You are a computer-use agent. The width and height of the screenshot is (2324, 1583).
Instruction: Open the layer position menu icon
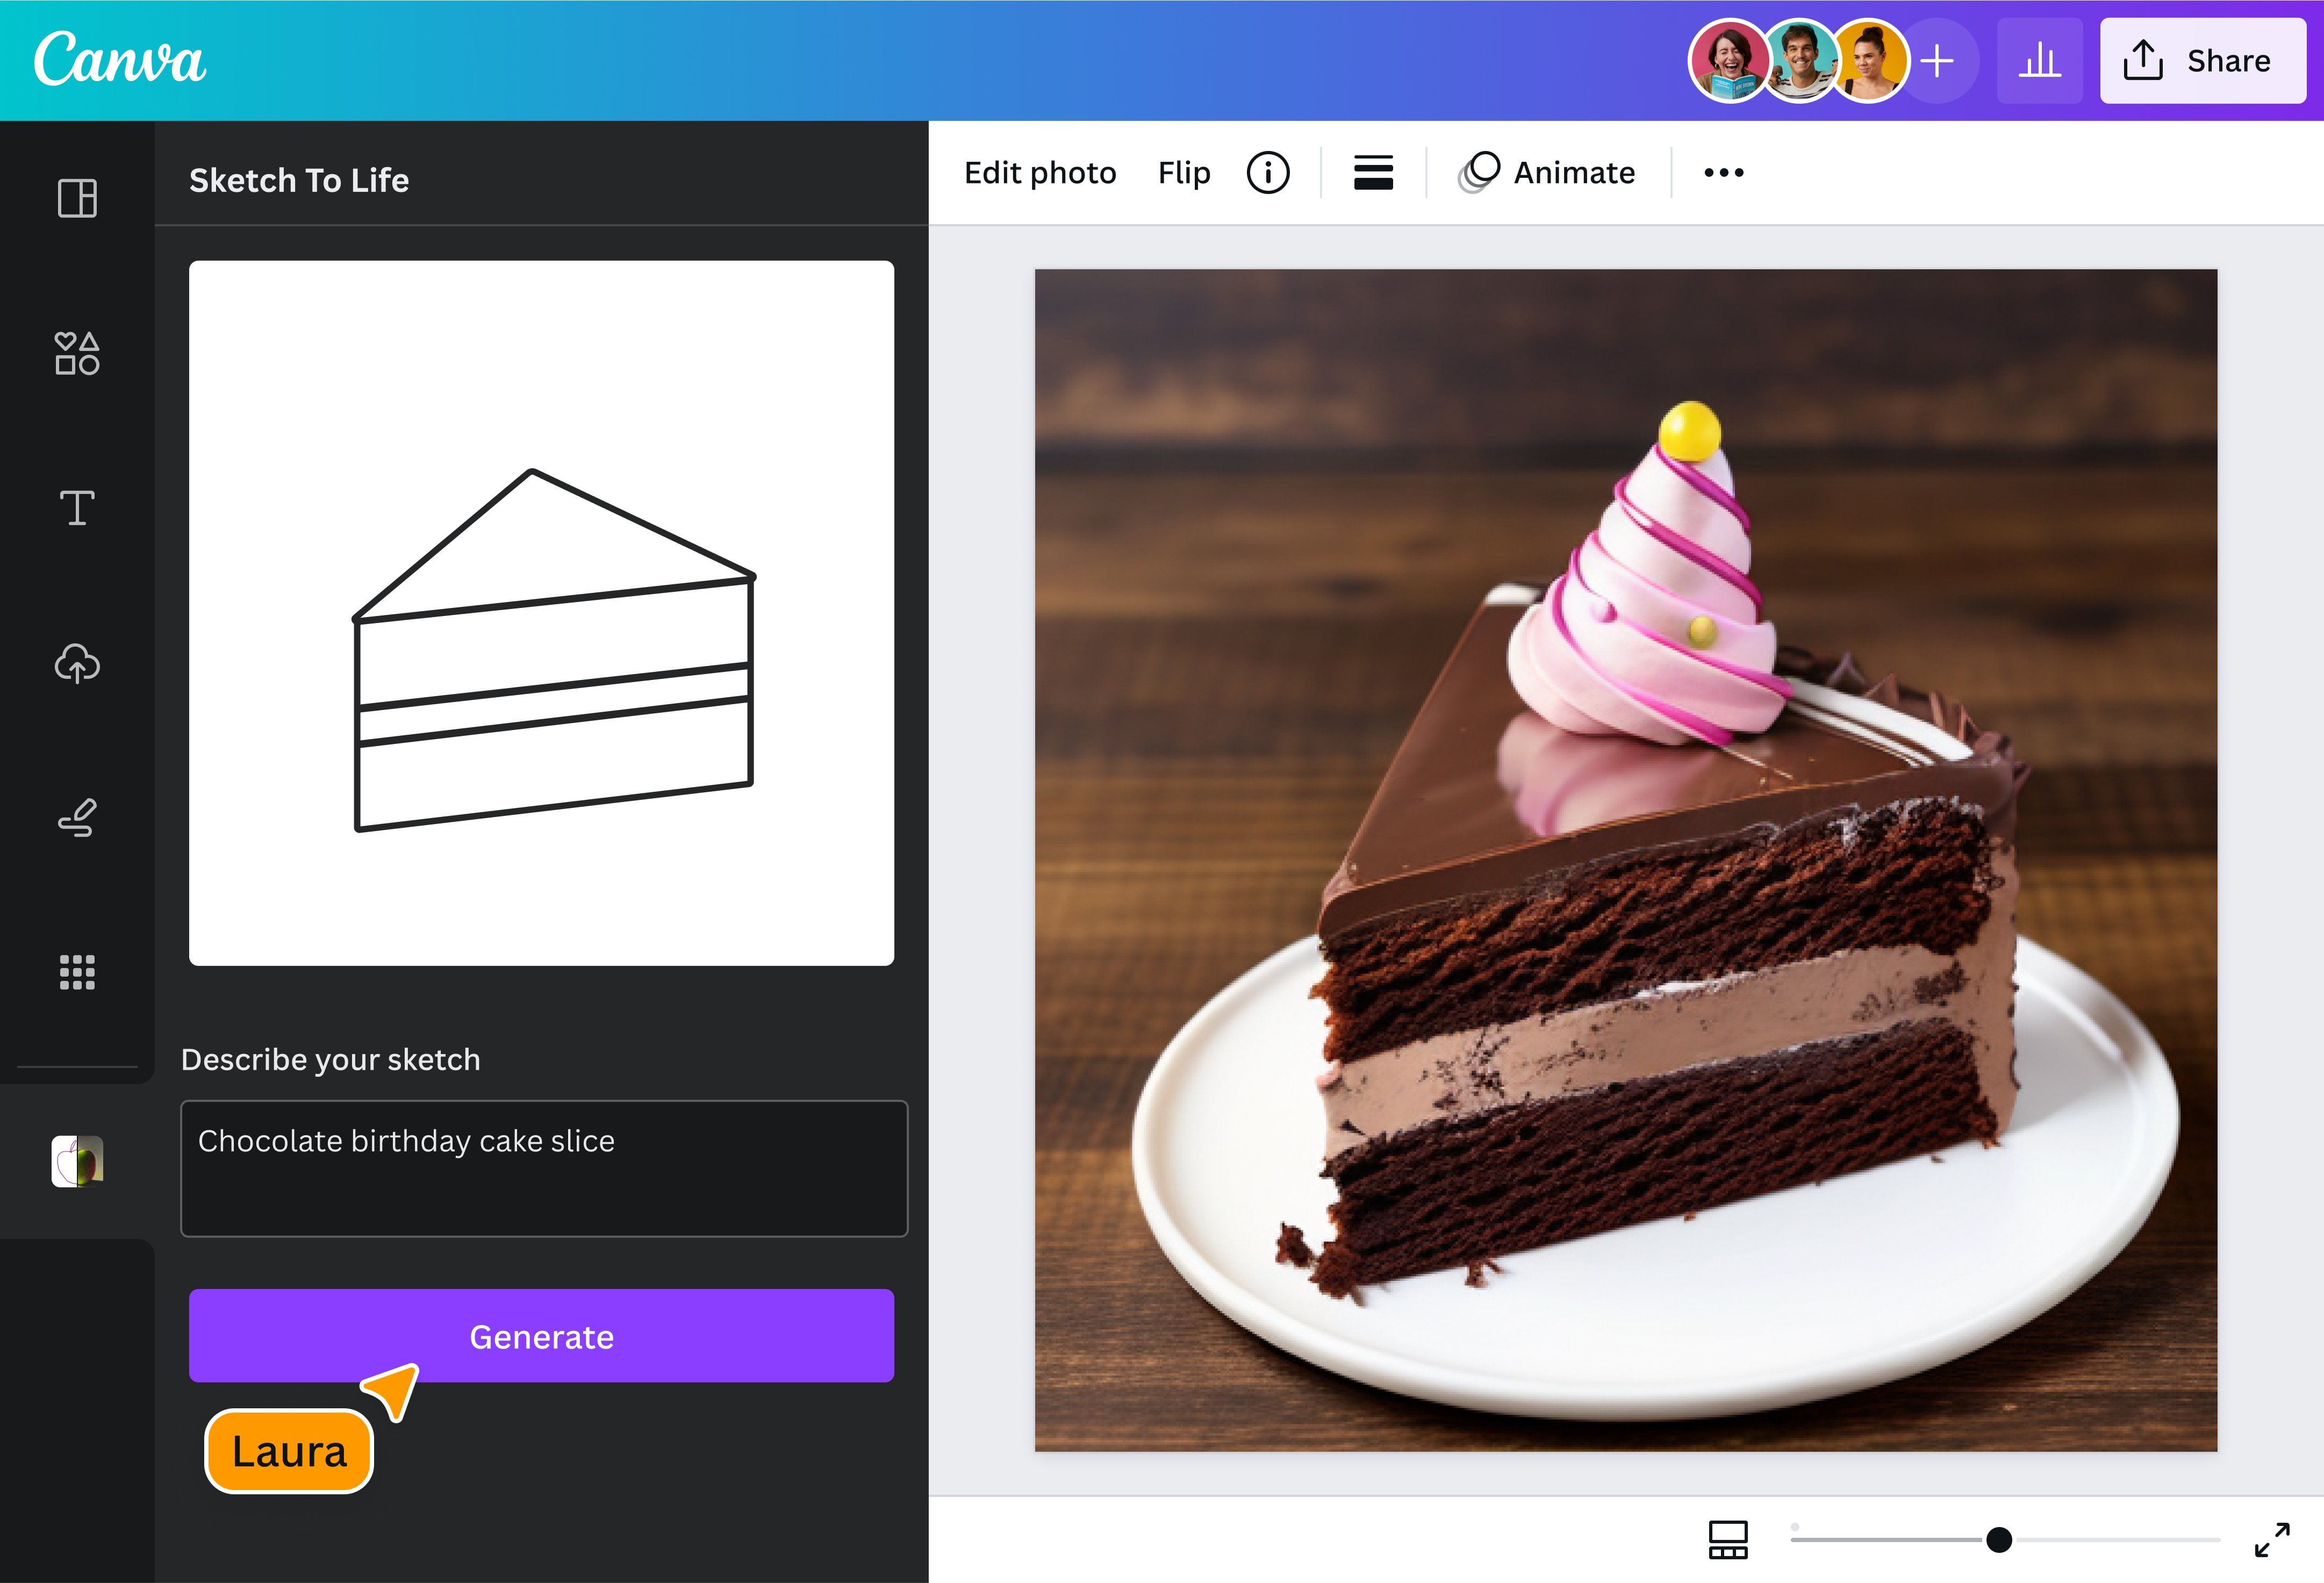click(x=1371, y=171)
